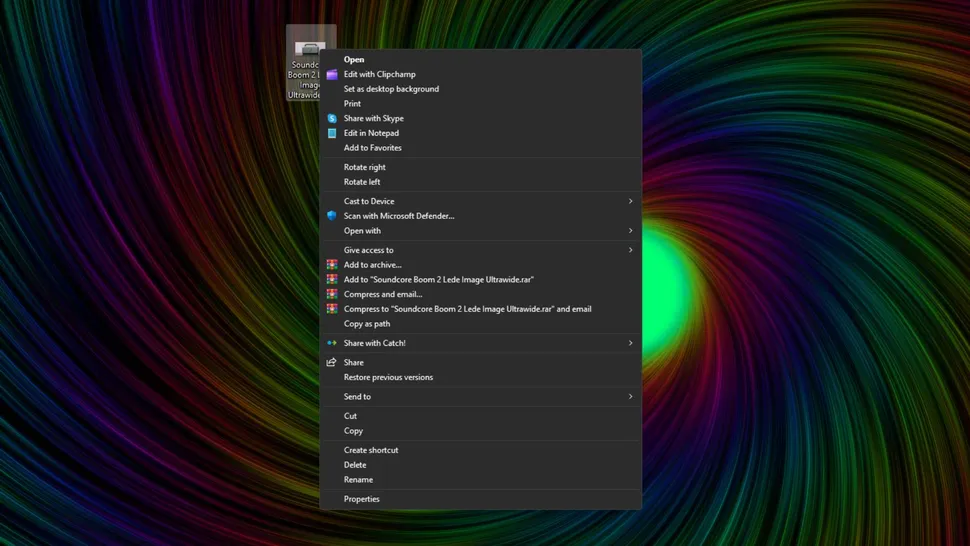Viewport: 970px width, 546px height.
Task: Expand the Cast to Device submenu arrow
Action: coord(630,201)
